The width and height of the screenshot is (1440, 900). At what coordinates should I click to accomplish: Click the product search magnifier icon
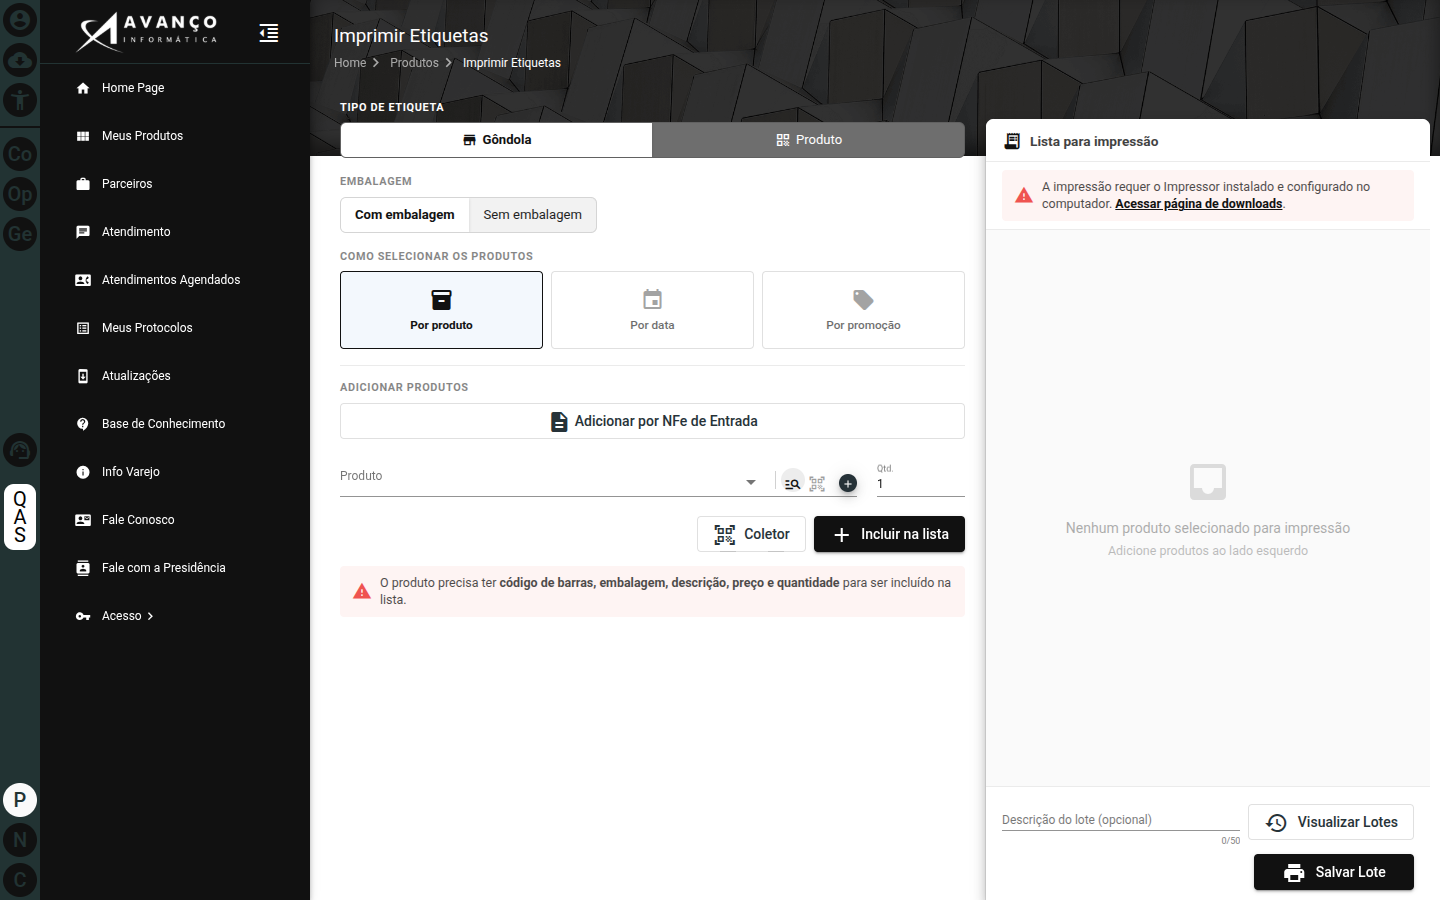pyautogui.click(x=792, y=483)
